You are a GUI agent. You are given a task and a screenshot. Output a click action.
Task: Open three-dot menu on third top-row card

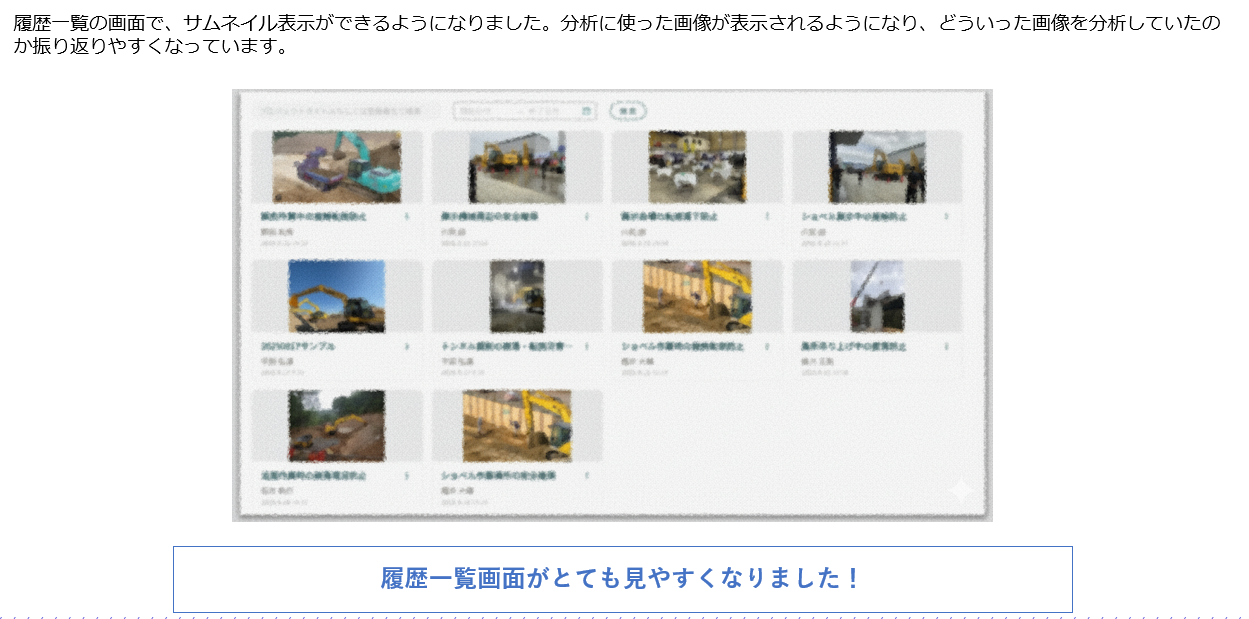[x=767, y=216]
